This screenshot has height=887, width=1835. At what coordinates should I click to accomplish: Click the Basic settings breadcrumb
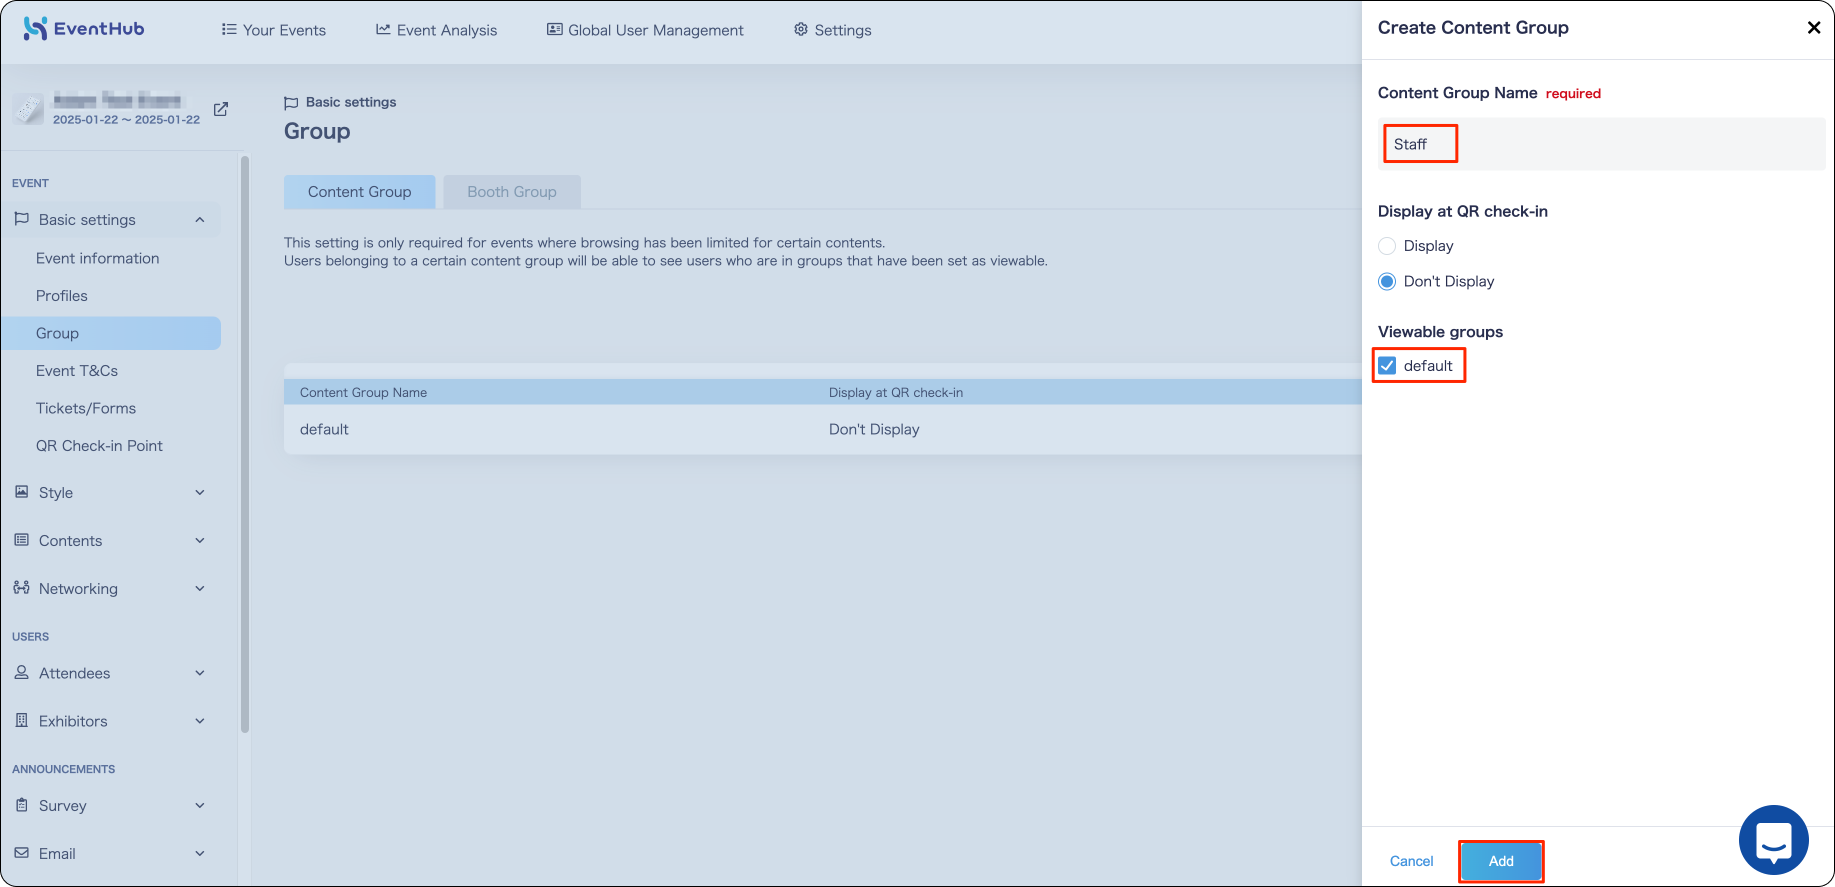[x=340, y=102]
